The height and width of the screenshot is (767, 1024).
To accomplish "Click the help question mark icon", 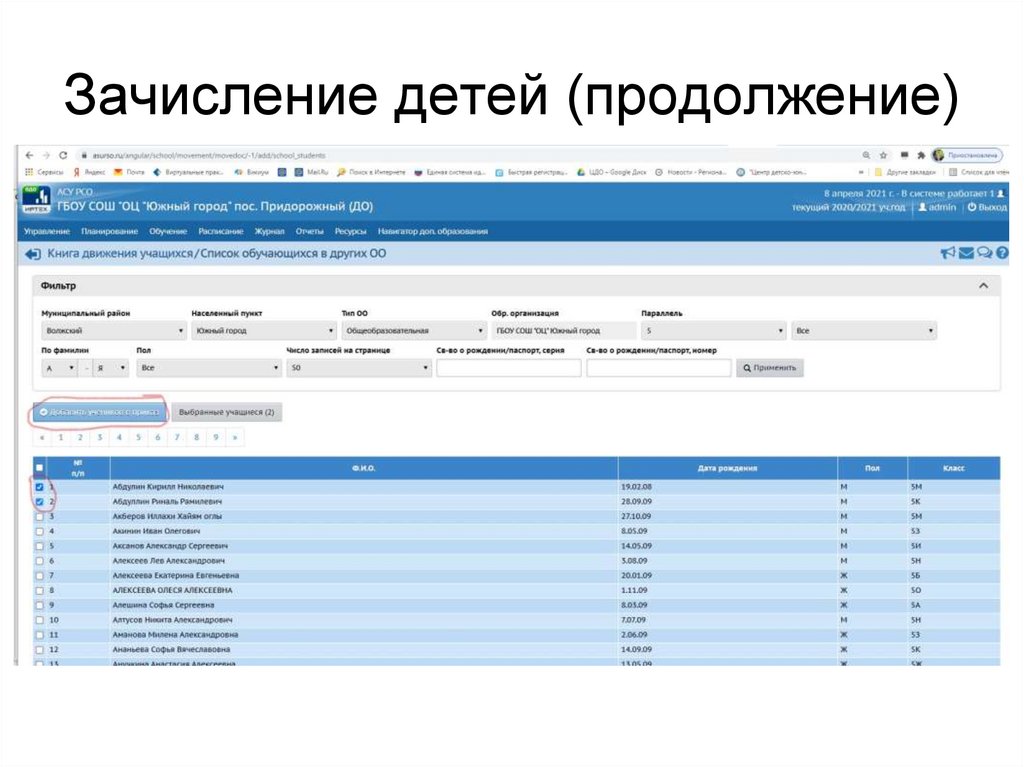I will (1002, 253).
